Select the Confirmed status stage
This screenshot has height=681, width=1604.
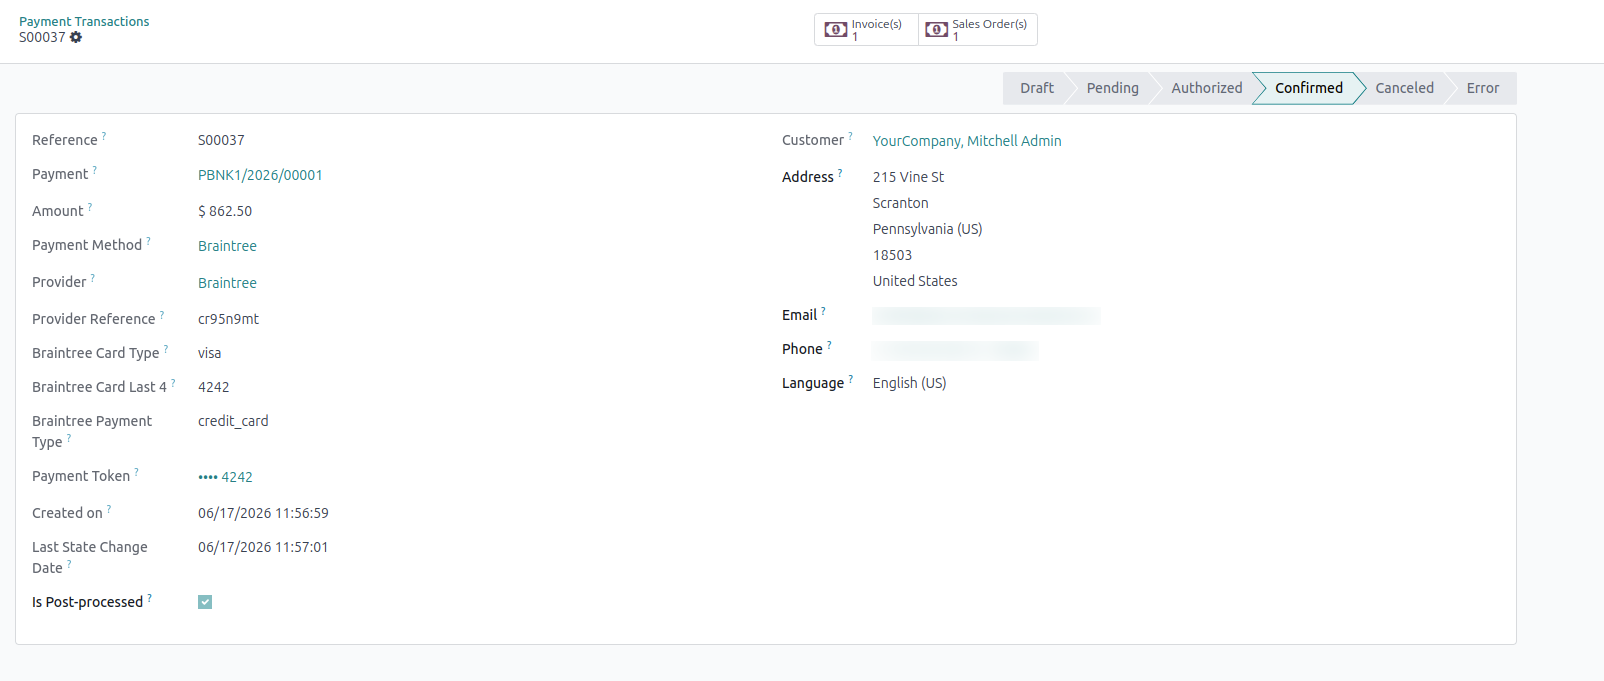pyautogui.click(x=1308, y=88)
